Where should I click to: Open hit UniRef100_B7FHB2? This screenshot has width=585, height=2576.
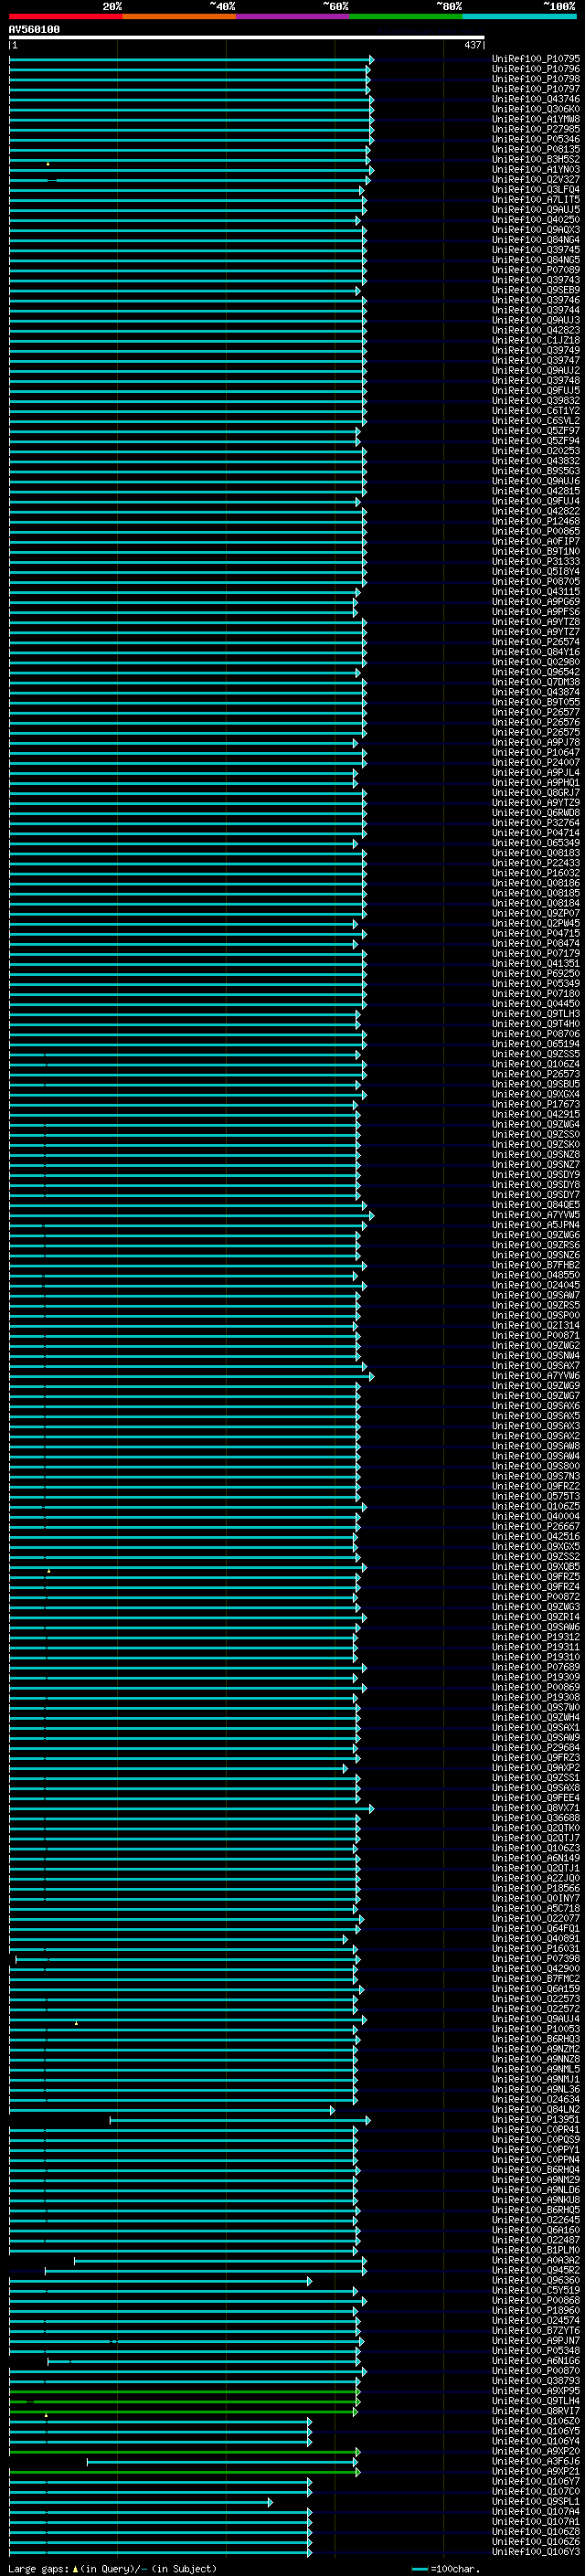(536, 1265)
